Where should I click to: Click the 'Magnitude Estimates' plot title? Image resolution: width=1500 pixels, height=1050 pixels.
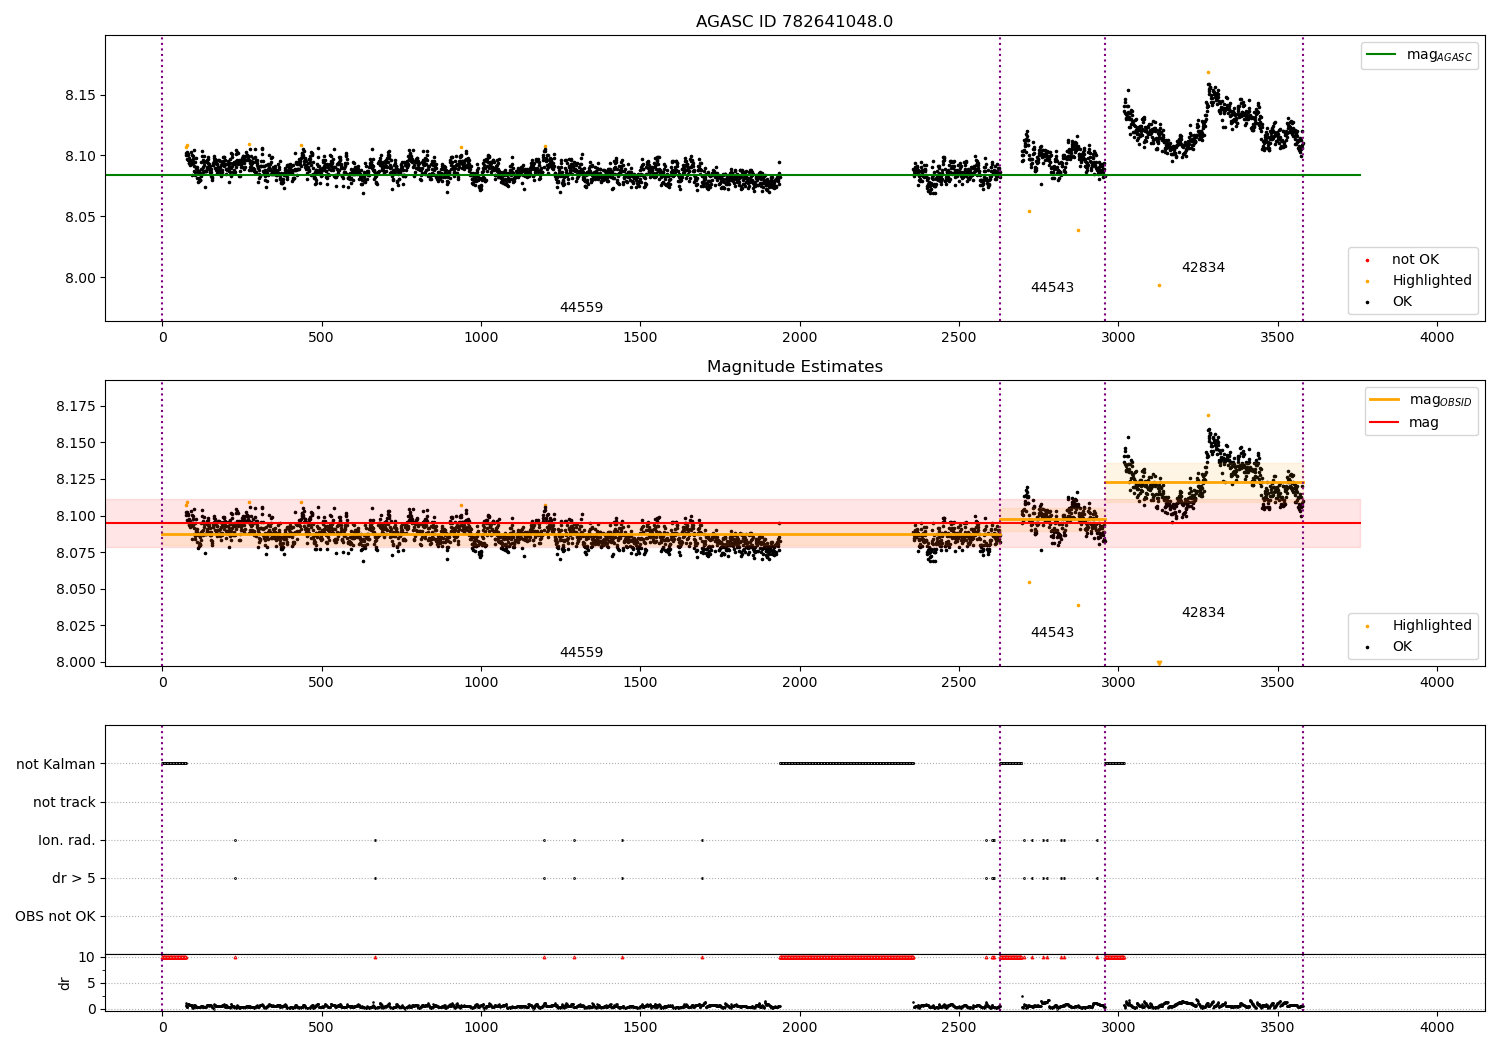[794, 367]
